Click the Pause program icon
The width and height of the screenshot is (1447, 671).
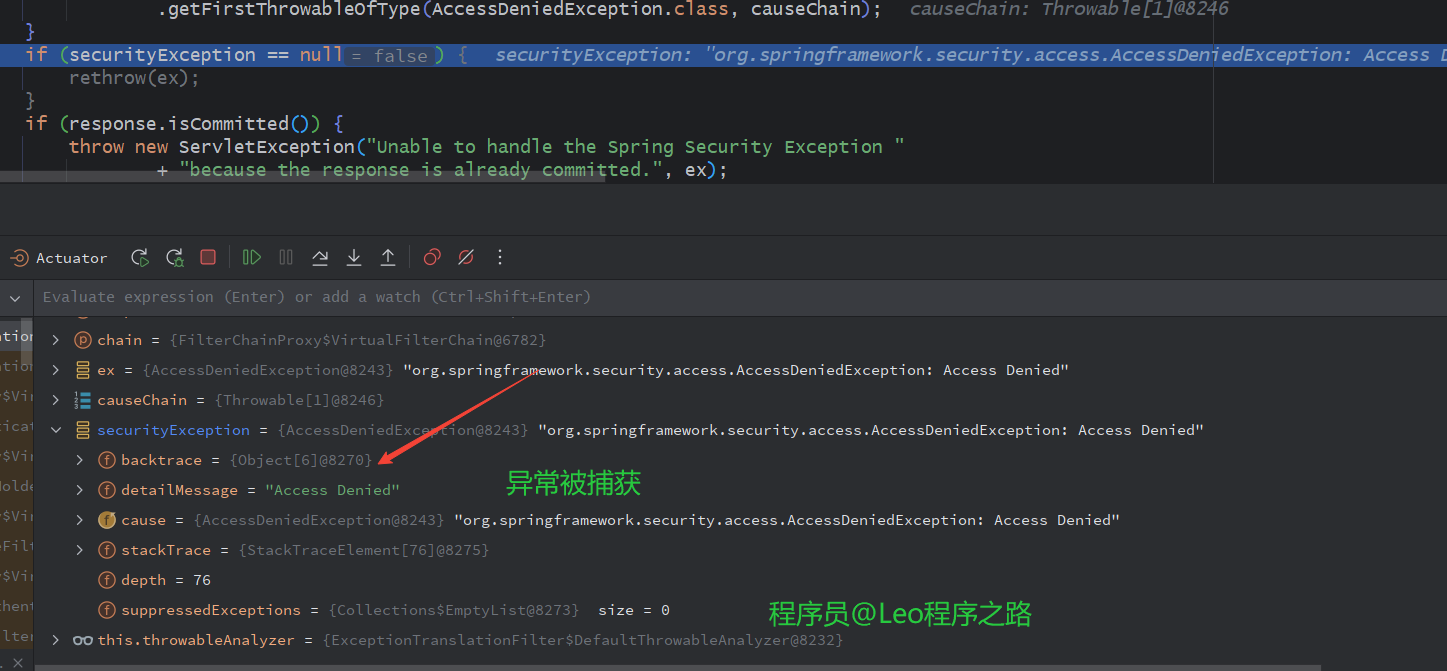click(x=286, y=257)
